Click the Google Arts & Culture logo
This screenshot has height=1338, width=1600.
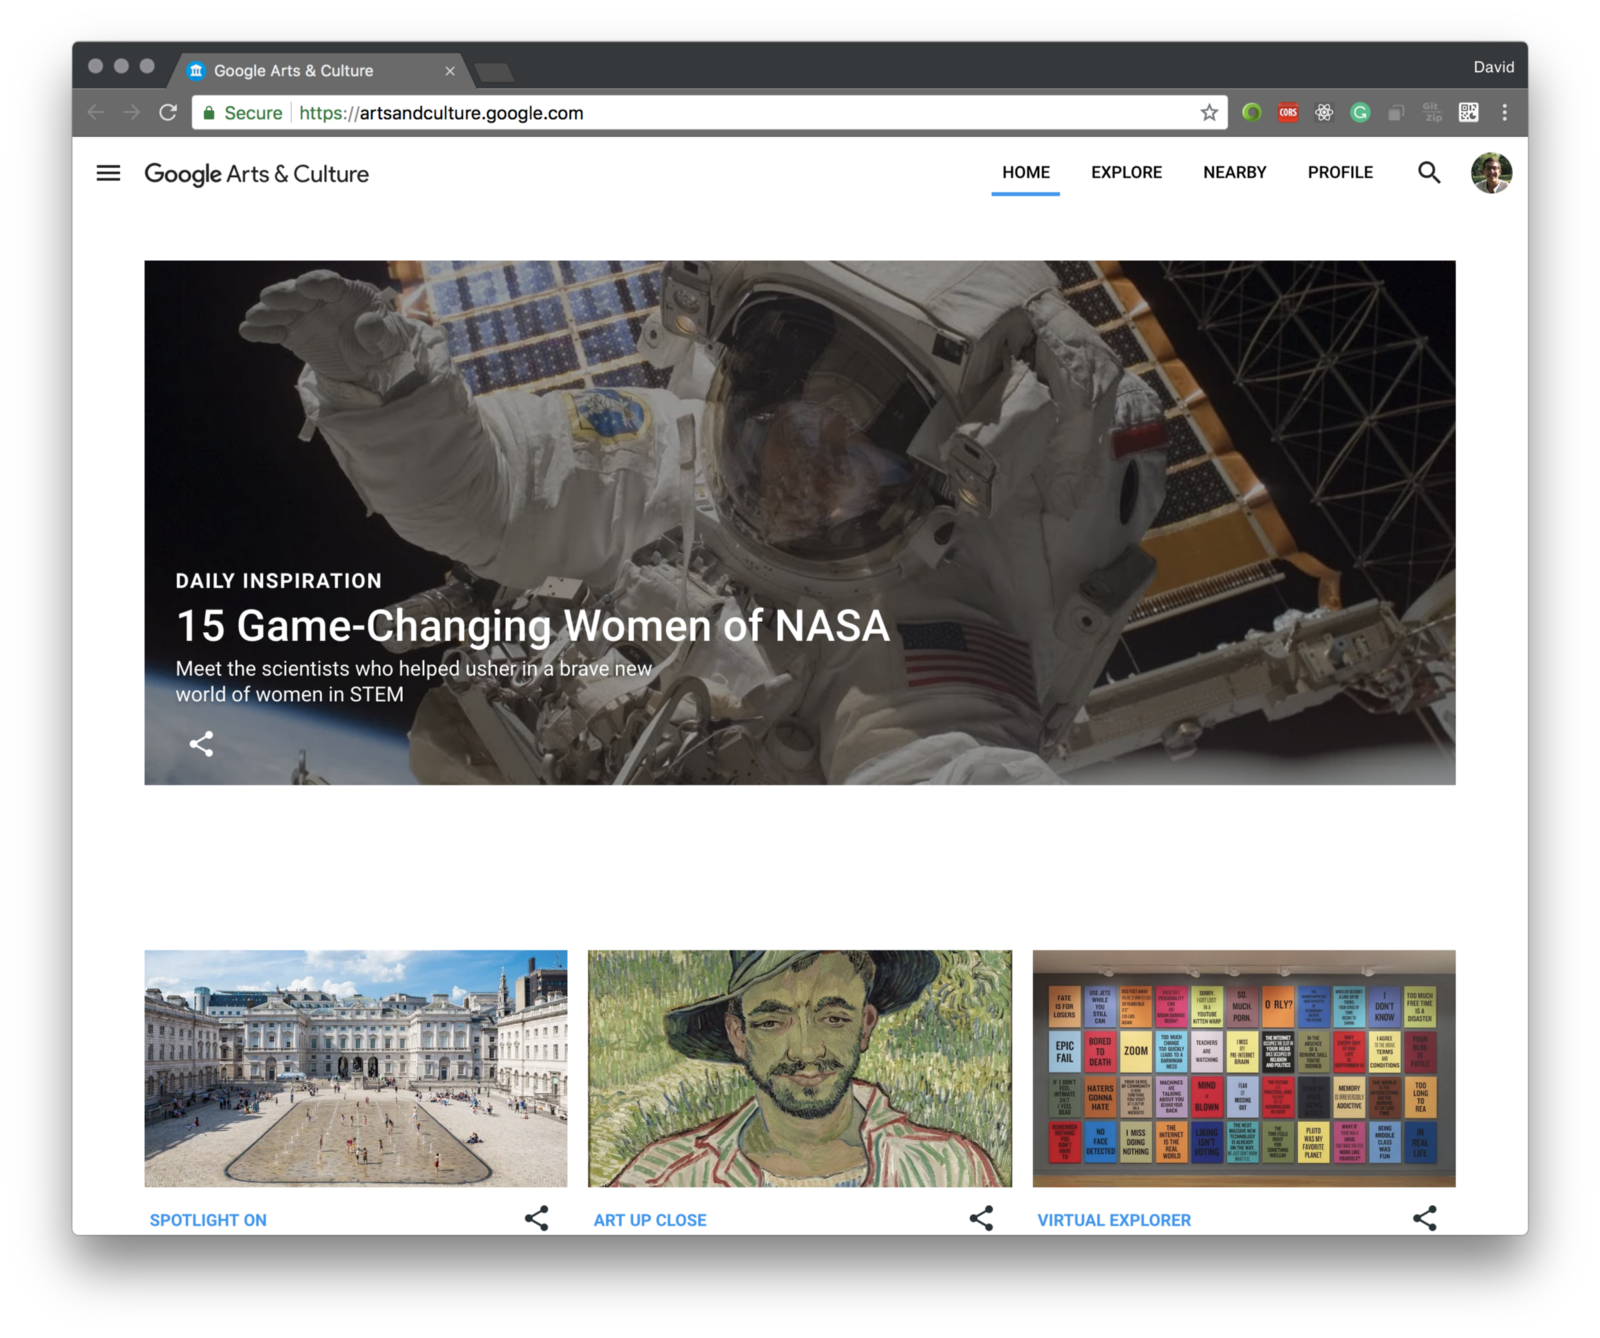point(257,174)
